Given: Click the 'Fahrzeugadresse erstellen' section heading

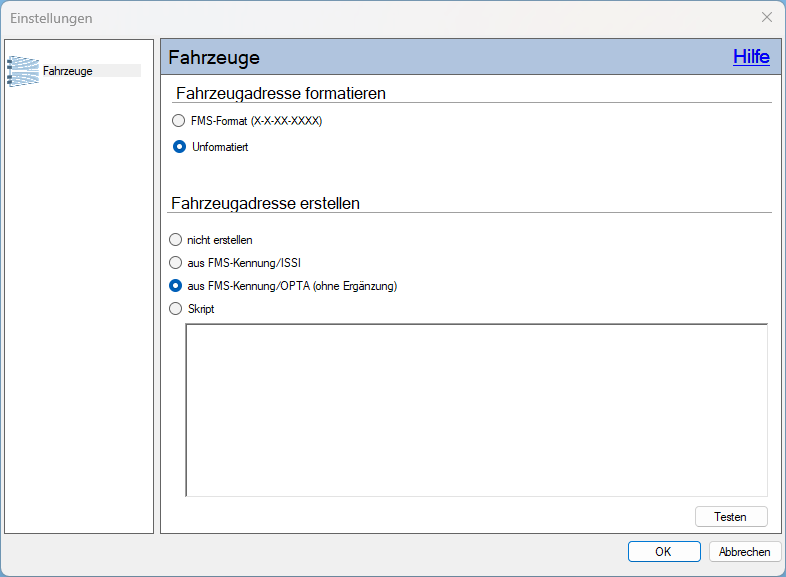Looking at the screenshot, I should tap(265, 204).
